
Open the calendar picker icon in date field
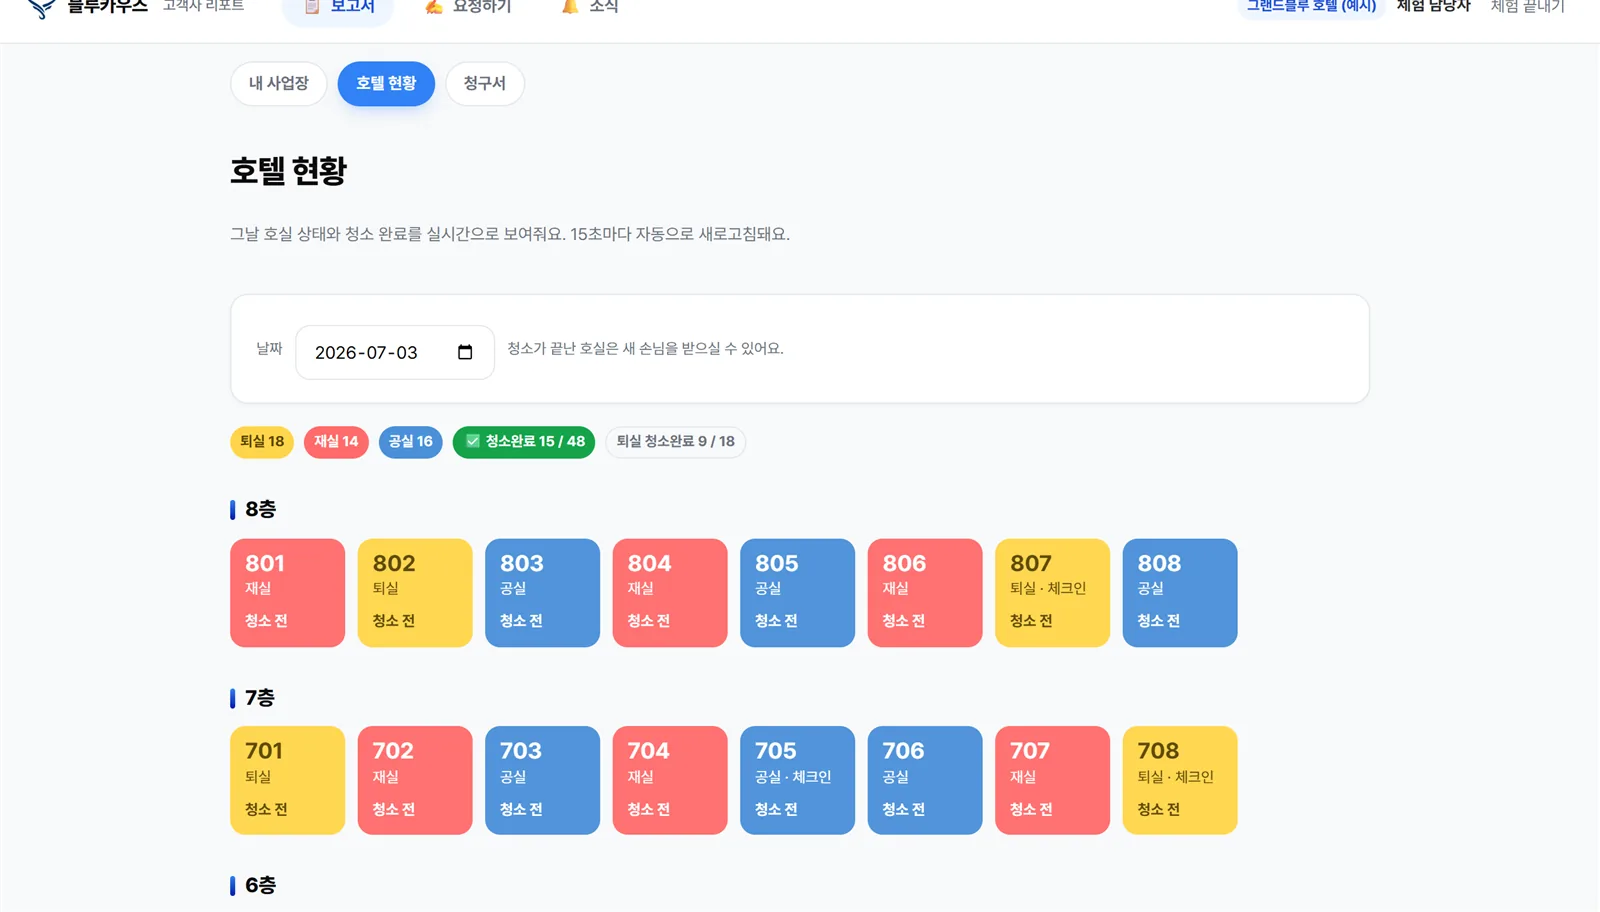pyautogui.click(x=465, y=352)
